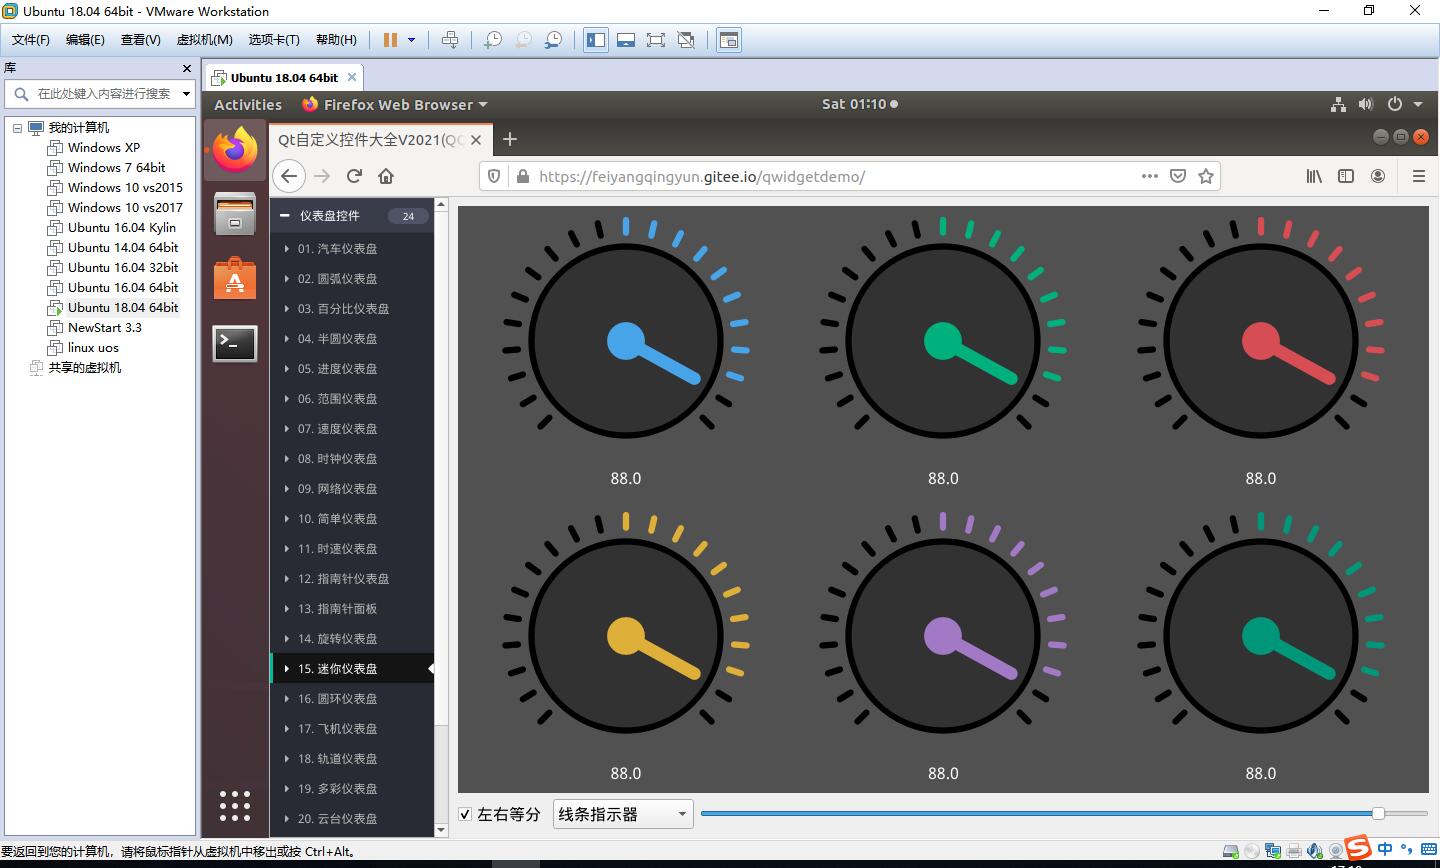Collapse the 仪表盘控件 category

(285, 215)
